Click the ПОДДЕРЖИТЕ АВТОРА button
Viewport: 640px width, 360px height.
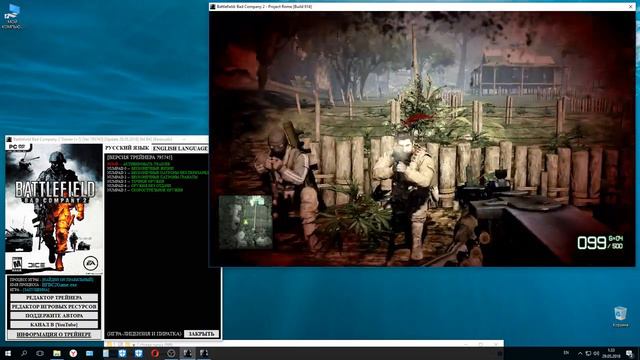[54, 316]
